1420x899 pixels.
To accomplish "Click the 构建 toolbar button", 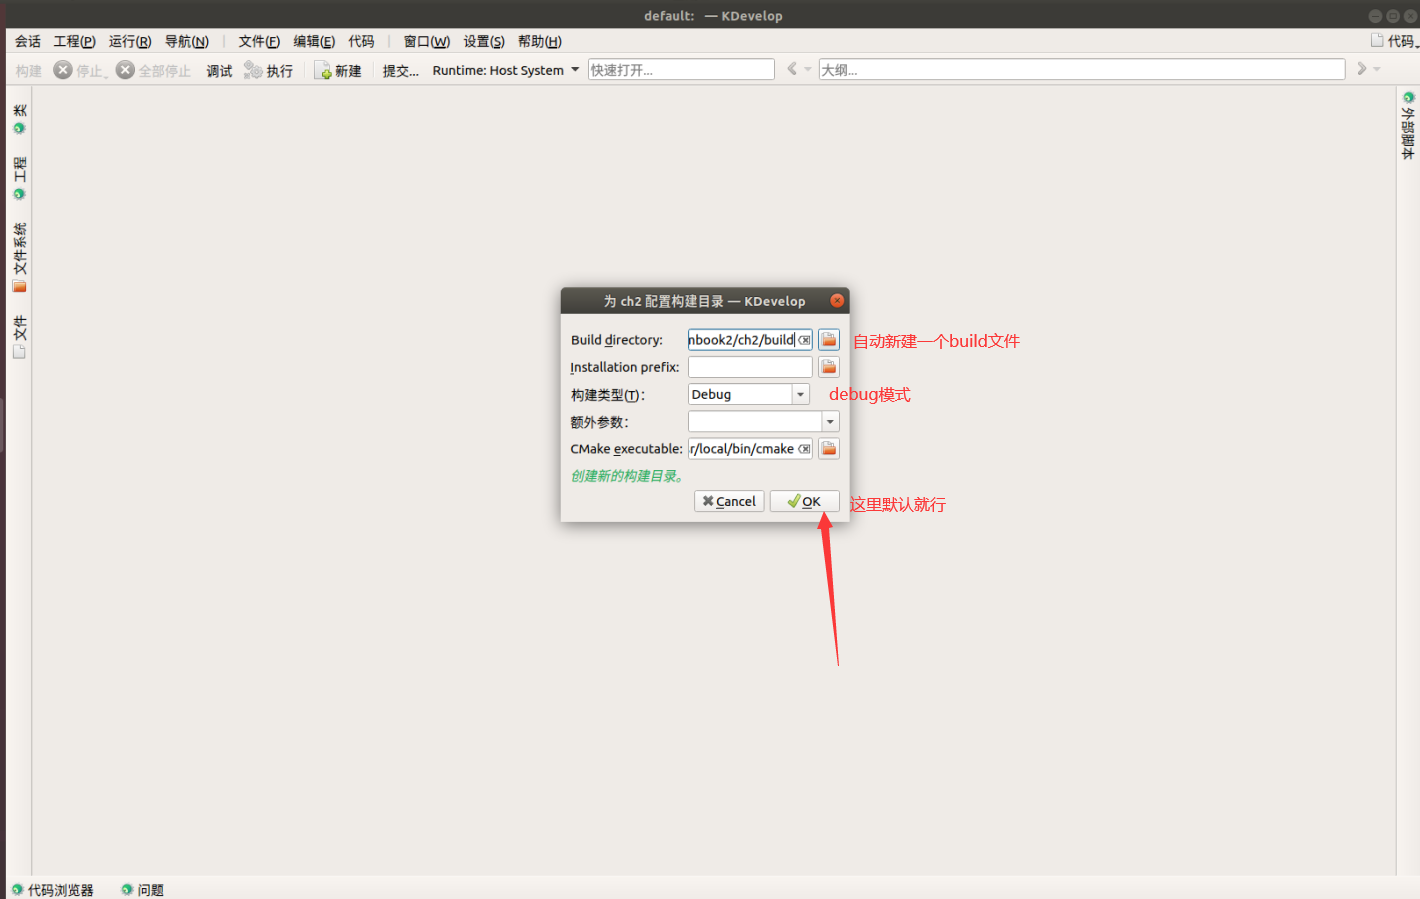I will 29,70.
